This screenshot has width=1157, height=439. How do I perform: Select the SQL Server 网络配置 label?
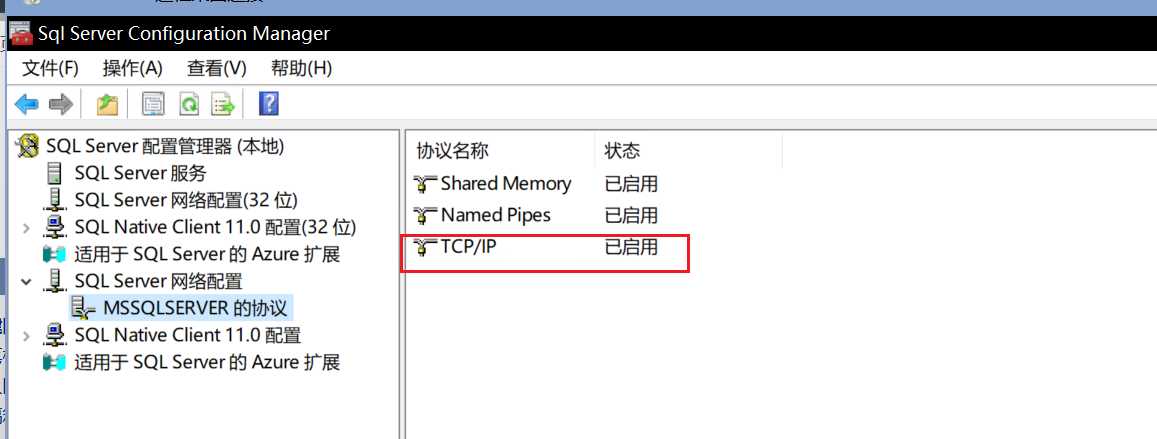pyautogui.click(x=158, y=281)
